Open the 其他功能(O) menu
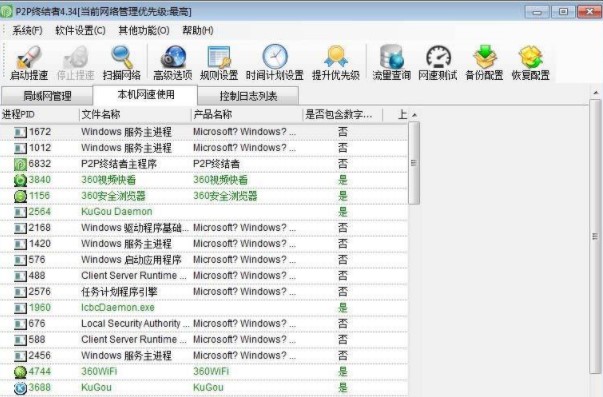Viewport: 603px width, 397px height. point(144,30)
